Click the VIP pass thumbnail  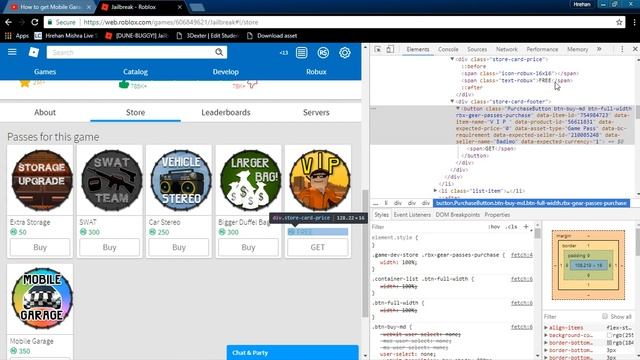[x=319, y=180]
